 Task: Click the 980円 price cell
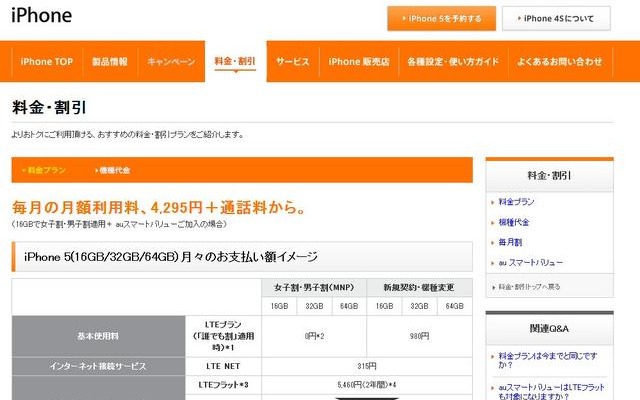(420, 336)
